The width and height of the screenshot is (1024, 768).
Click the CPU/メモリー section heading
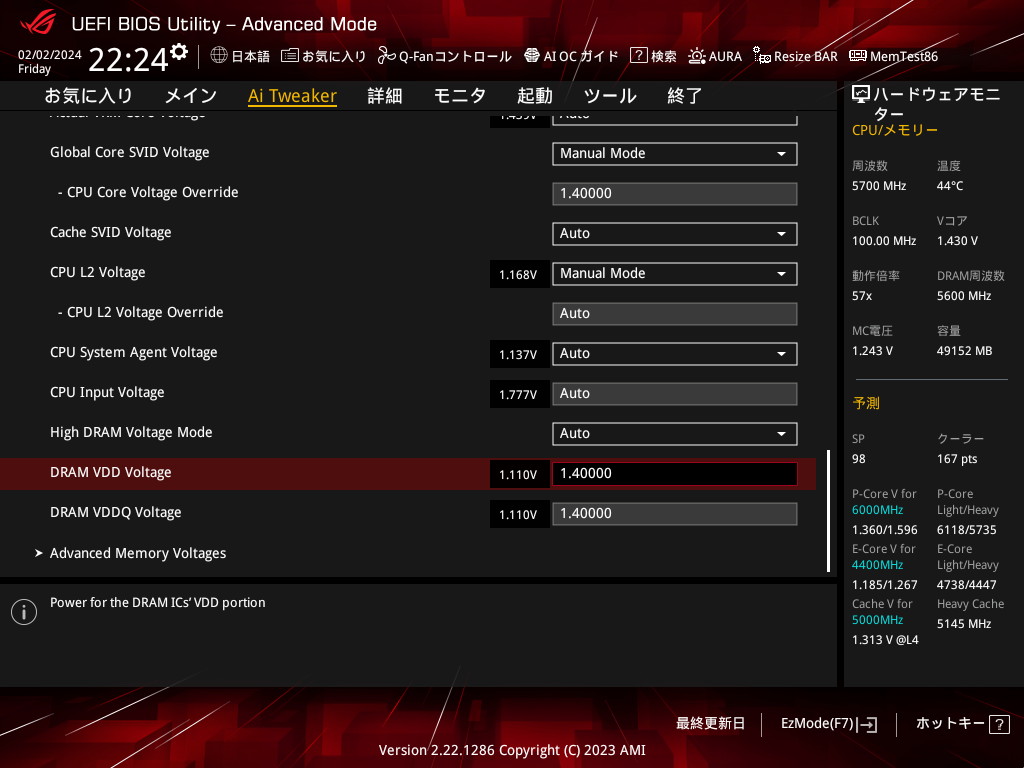[x=895, y=130]
